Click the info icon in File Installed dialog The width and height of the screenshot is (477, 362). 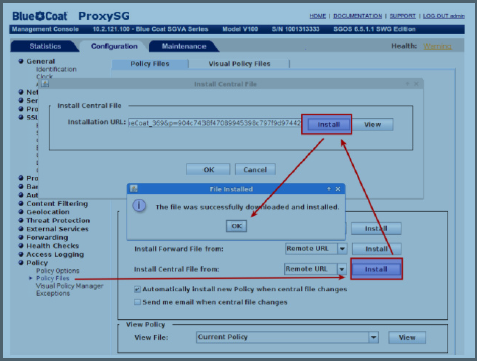click(x=139, y=205)
